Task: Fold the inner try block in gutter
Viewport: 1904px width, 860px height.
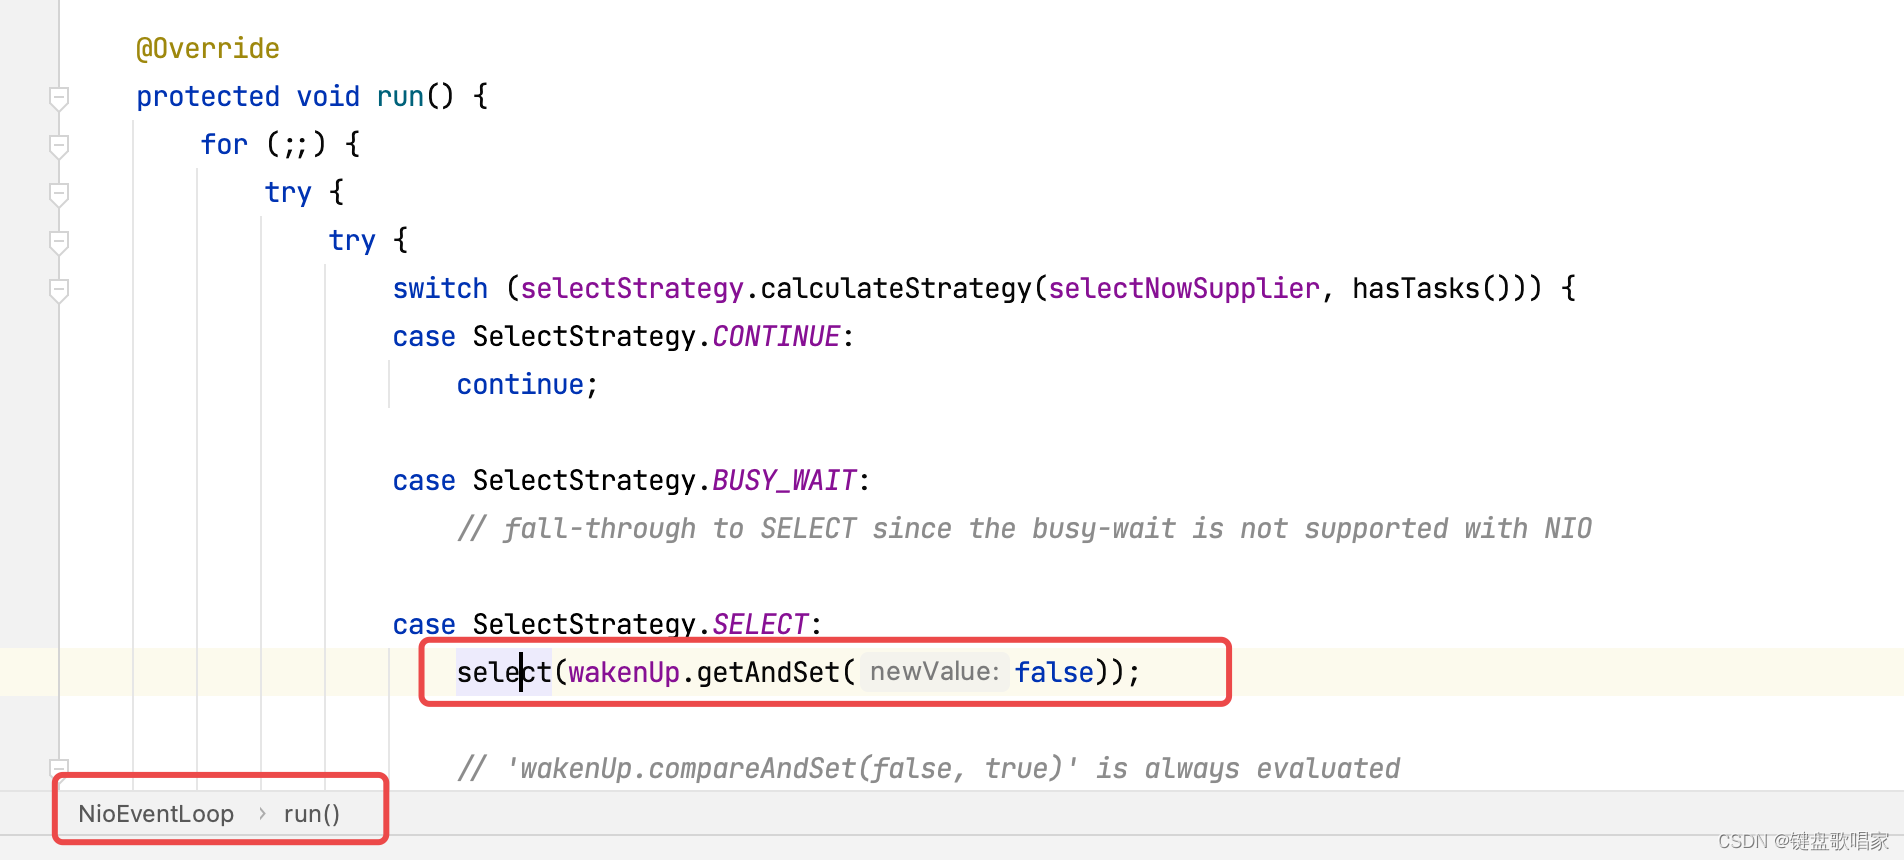Action: point(59,242)
